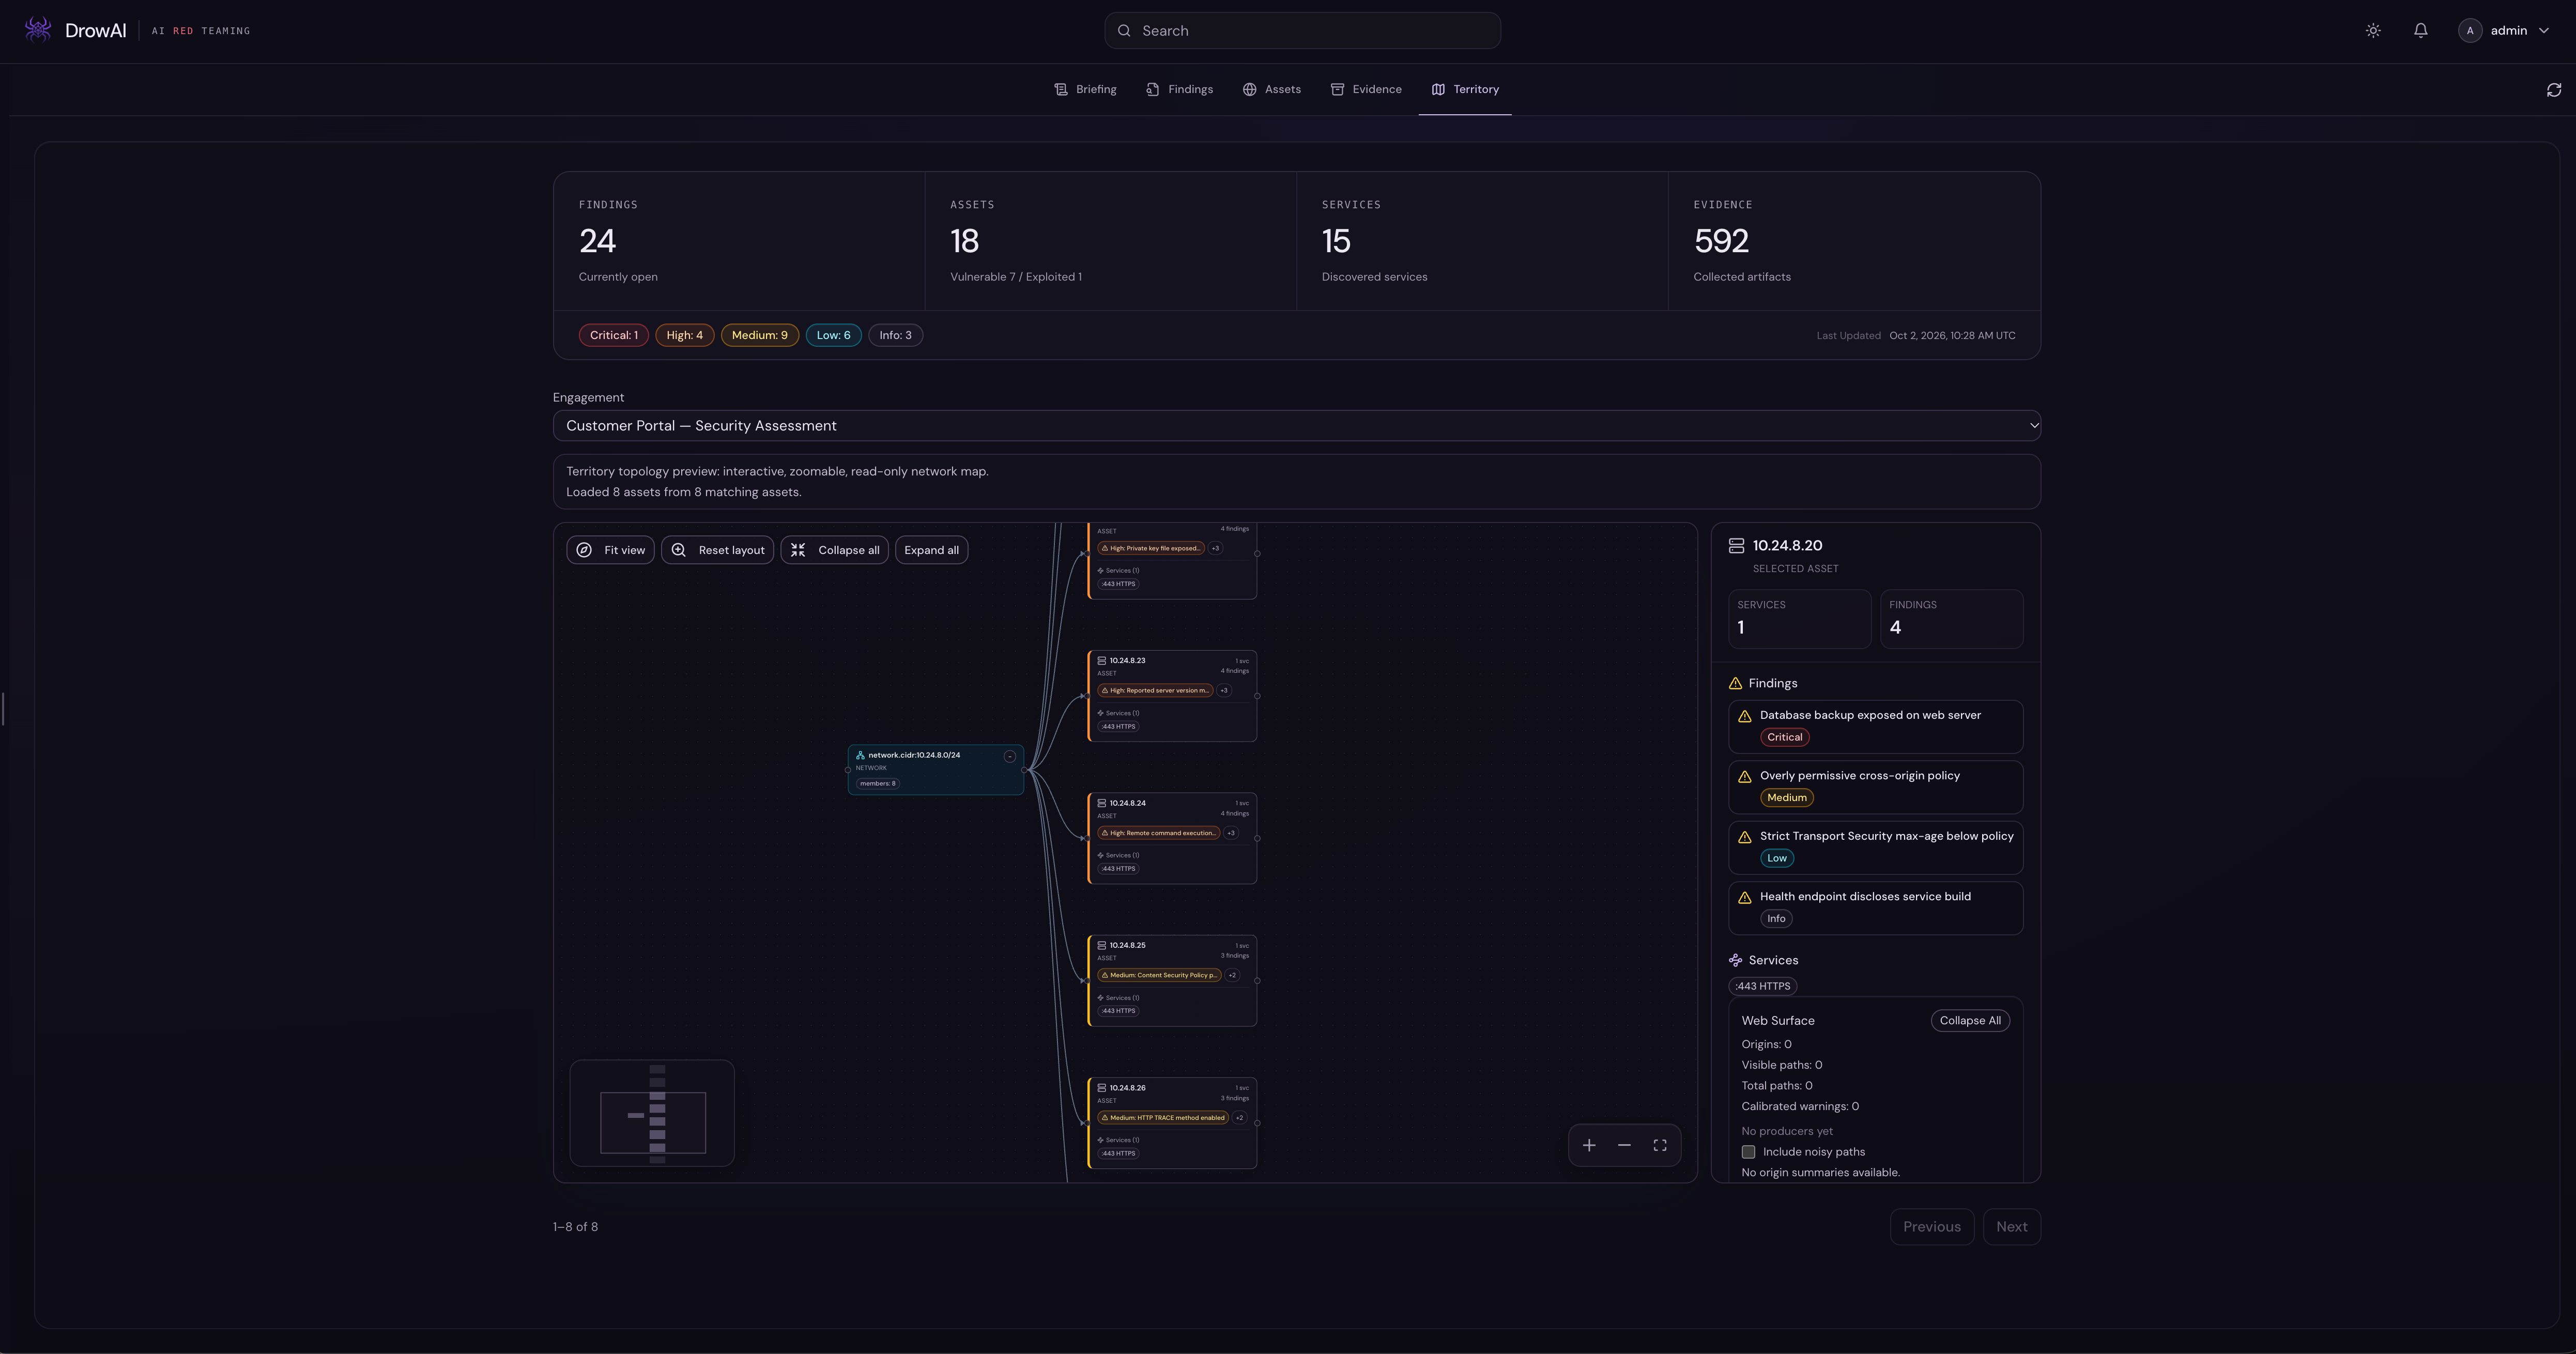Click the minimap thumbnail
Viewport: 2576px width, 1354px height.
652,1113
